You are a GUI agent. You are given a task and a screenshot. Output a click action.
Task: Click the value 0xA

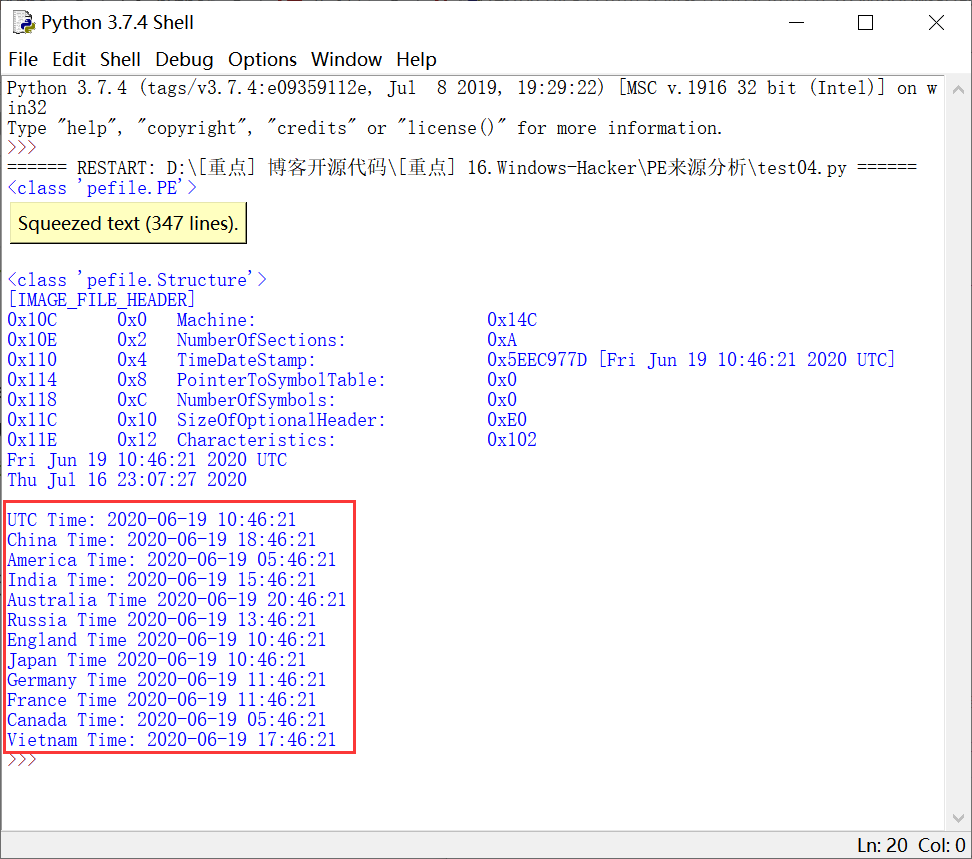501,340
